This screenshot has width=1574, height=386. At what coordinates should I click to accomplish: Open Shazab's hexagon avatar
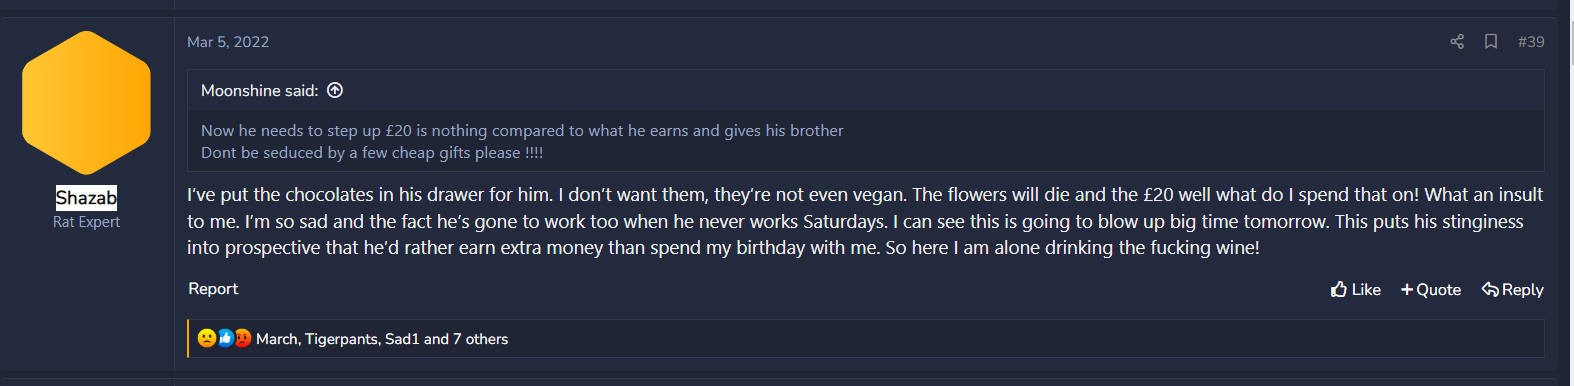[86, 103]
